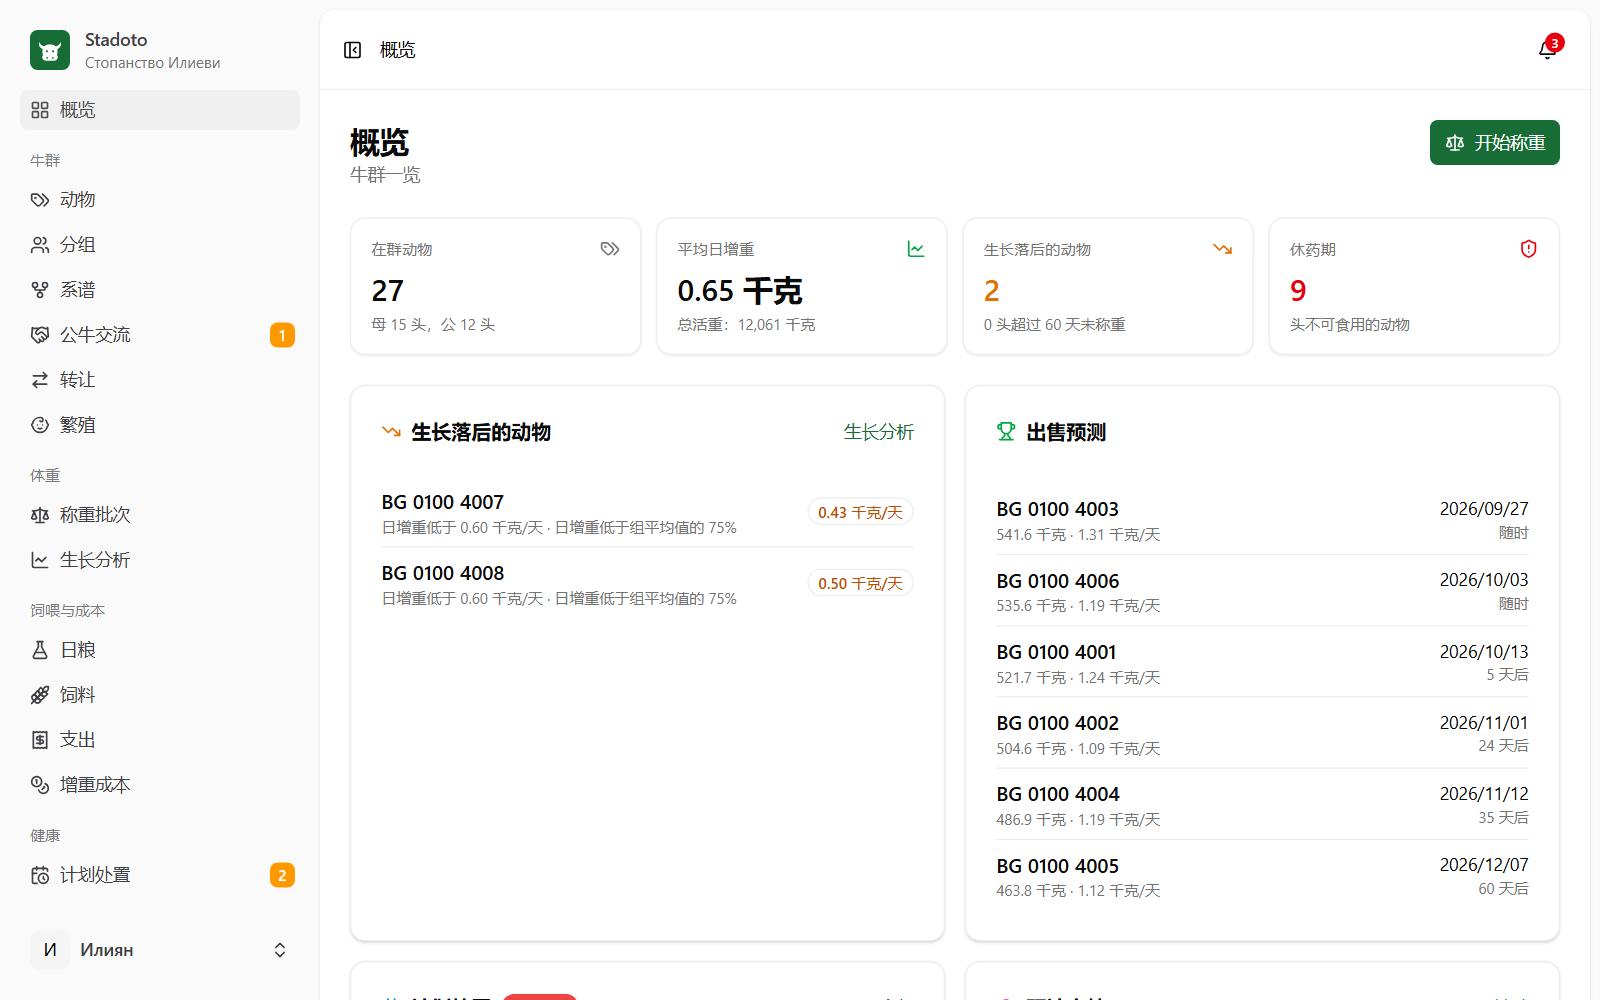This screenshot has width=1600, height=1000.
Task: Open lagging animal BG 0100 4007
Action: point(647,513)
